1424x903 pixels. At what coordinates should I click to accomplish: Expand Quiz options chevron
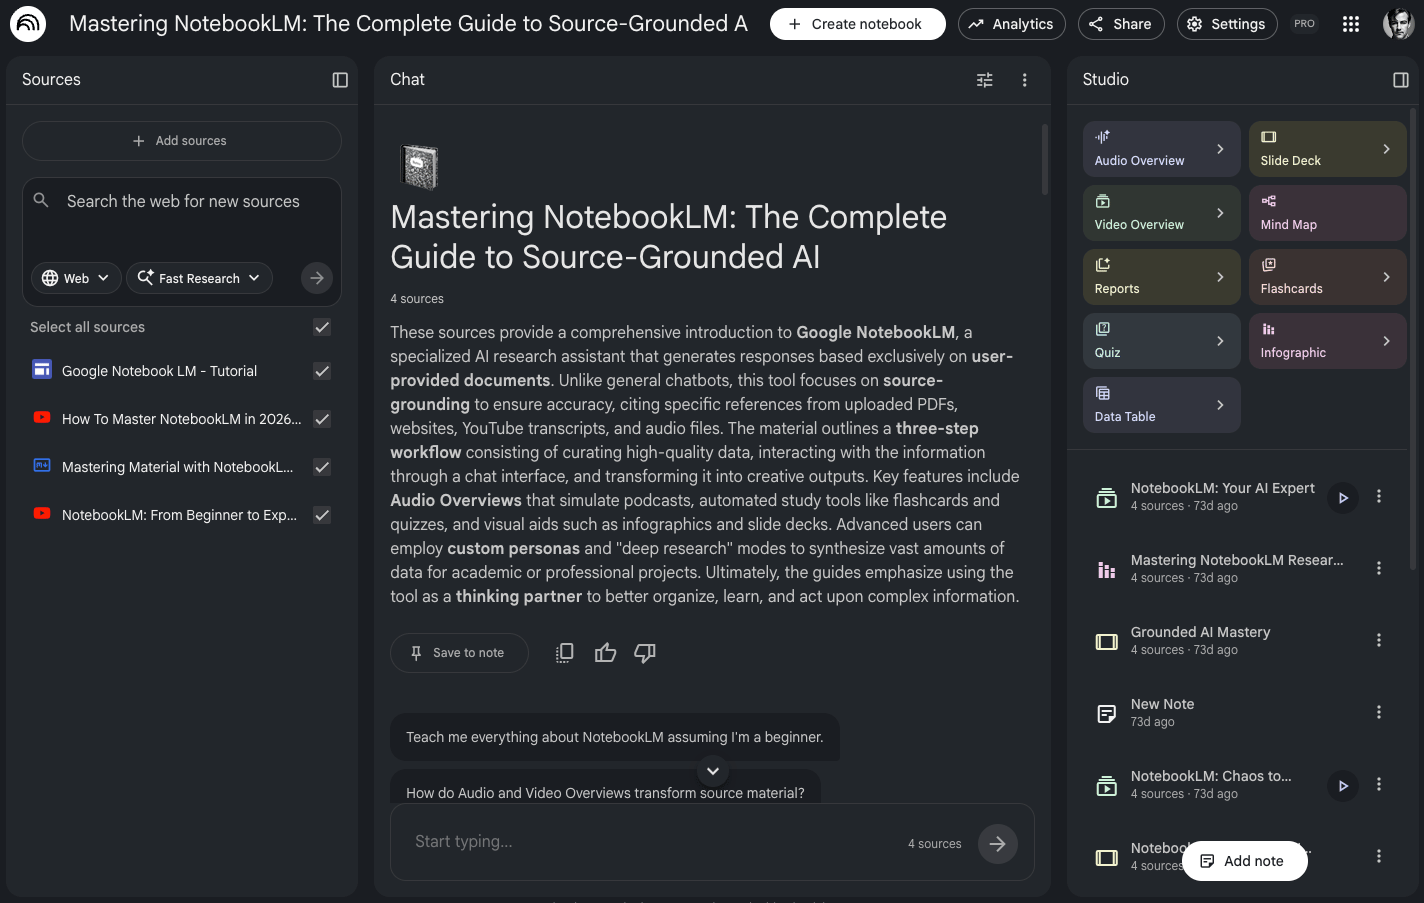(1220, 341)
